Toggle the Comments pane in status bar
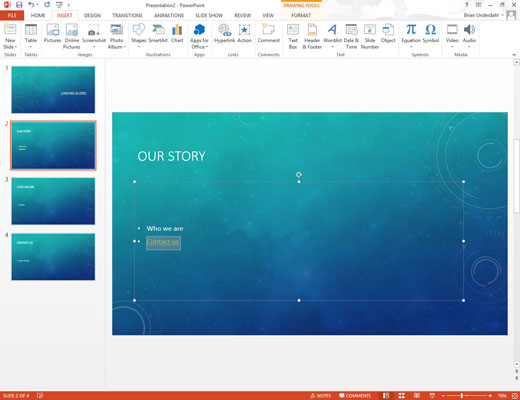 point(355,396)
